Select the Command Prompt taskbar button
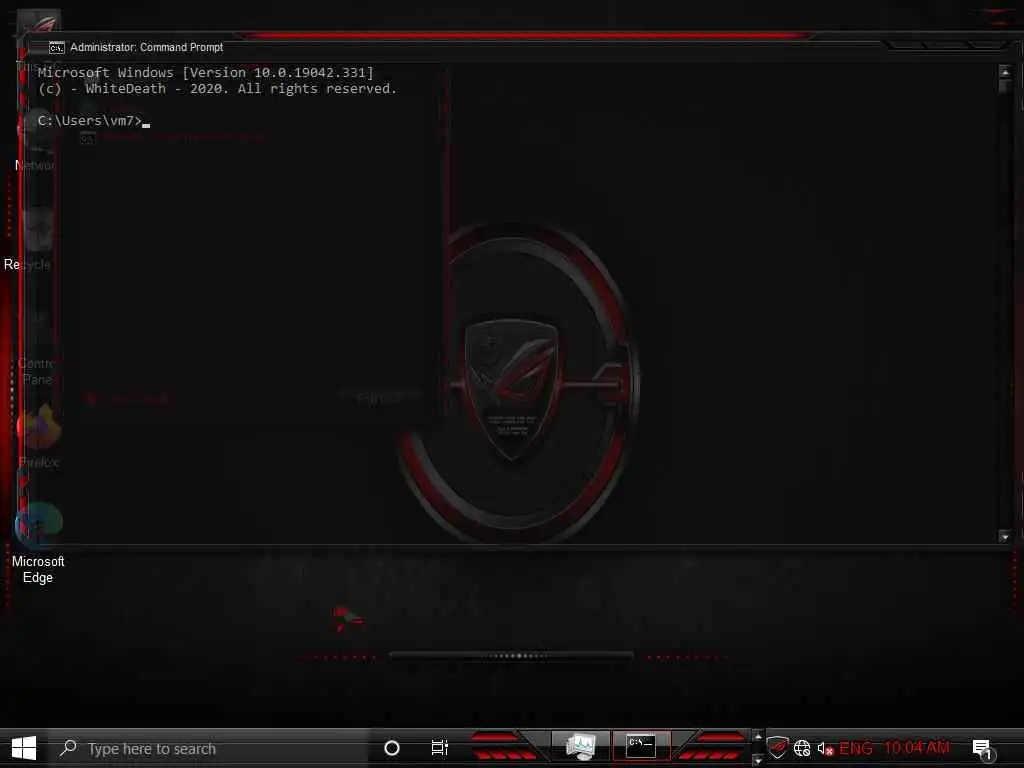The image size is (1024, 768). 641,746
